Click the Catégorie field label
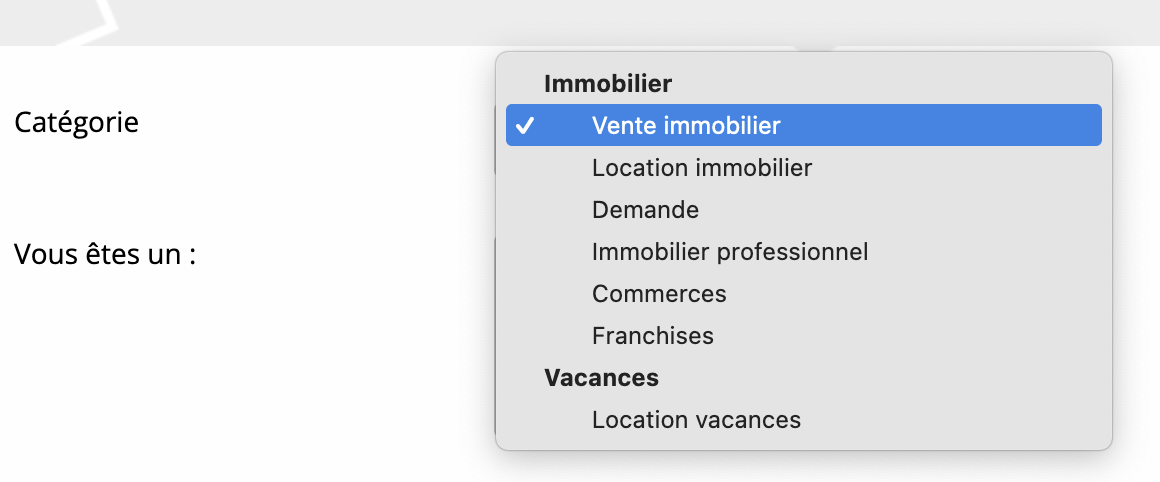The height and width of the screenshot is (482, 1160). tap(76, 123)
